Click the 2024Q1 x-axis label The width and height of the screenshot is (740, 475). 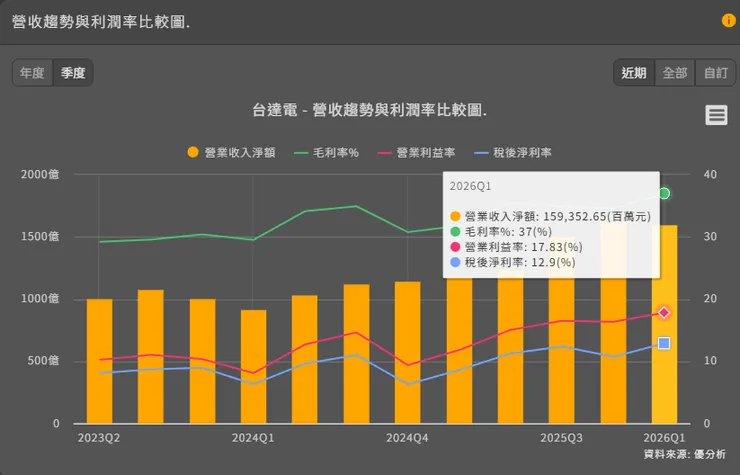[x=253, y=438]
